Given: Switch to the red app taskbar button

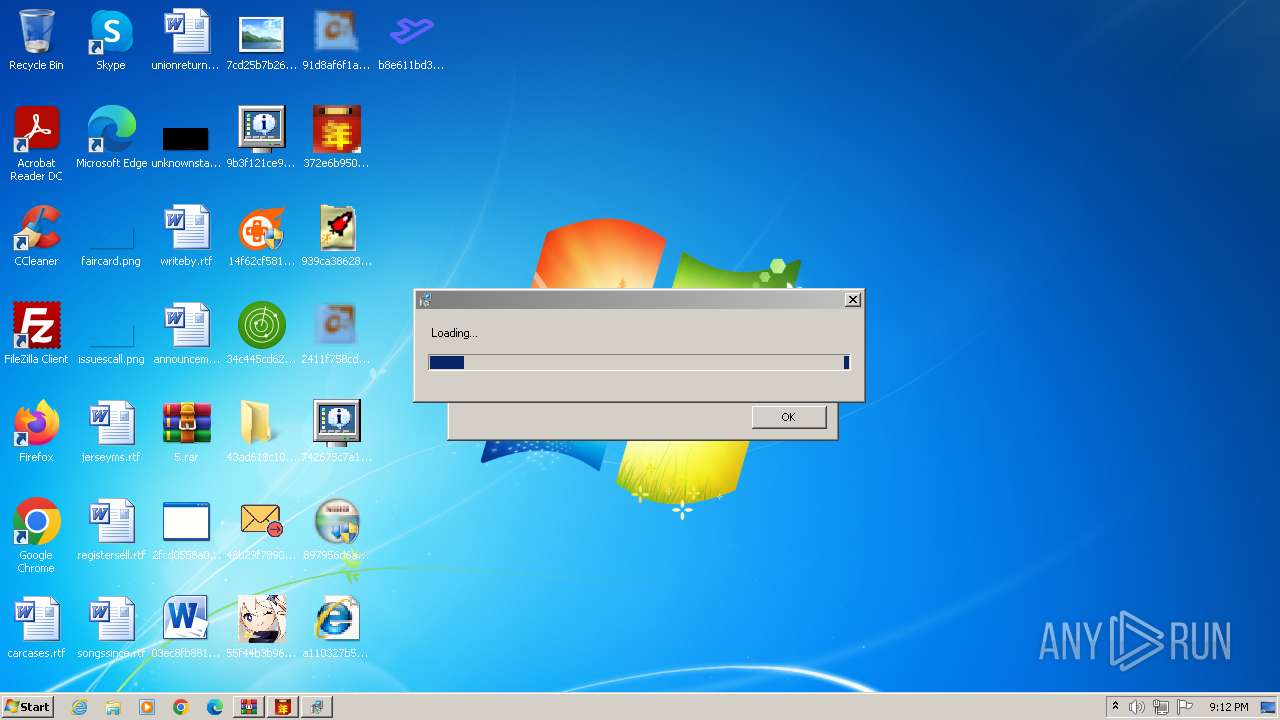Looking at the screenshot, I should tap(283, 707).
